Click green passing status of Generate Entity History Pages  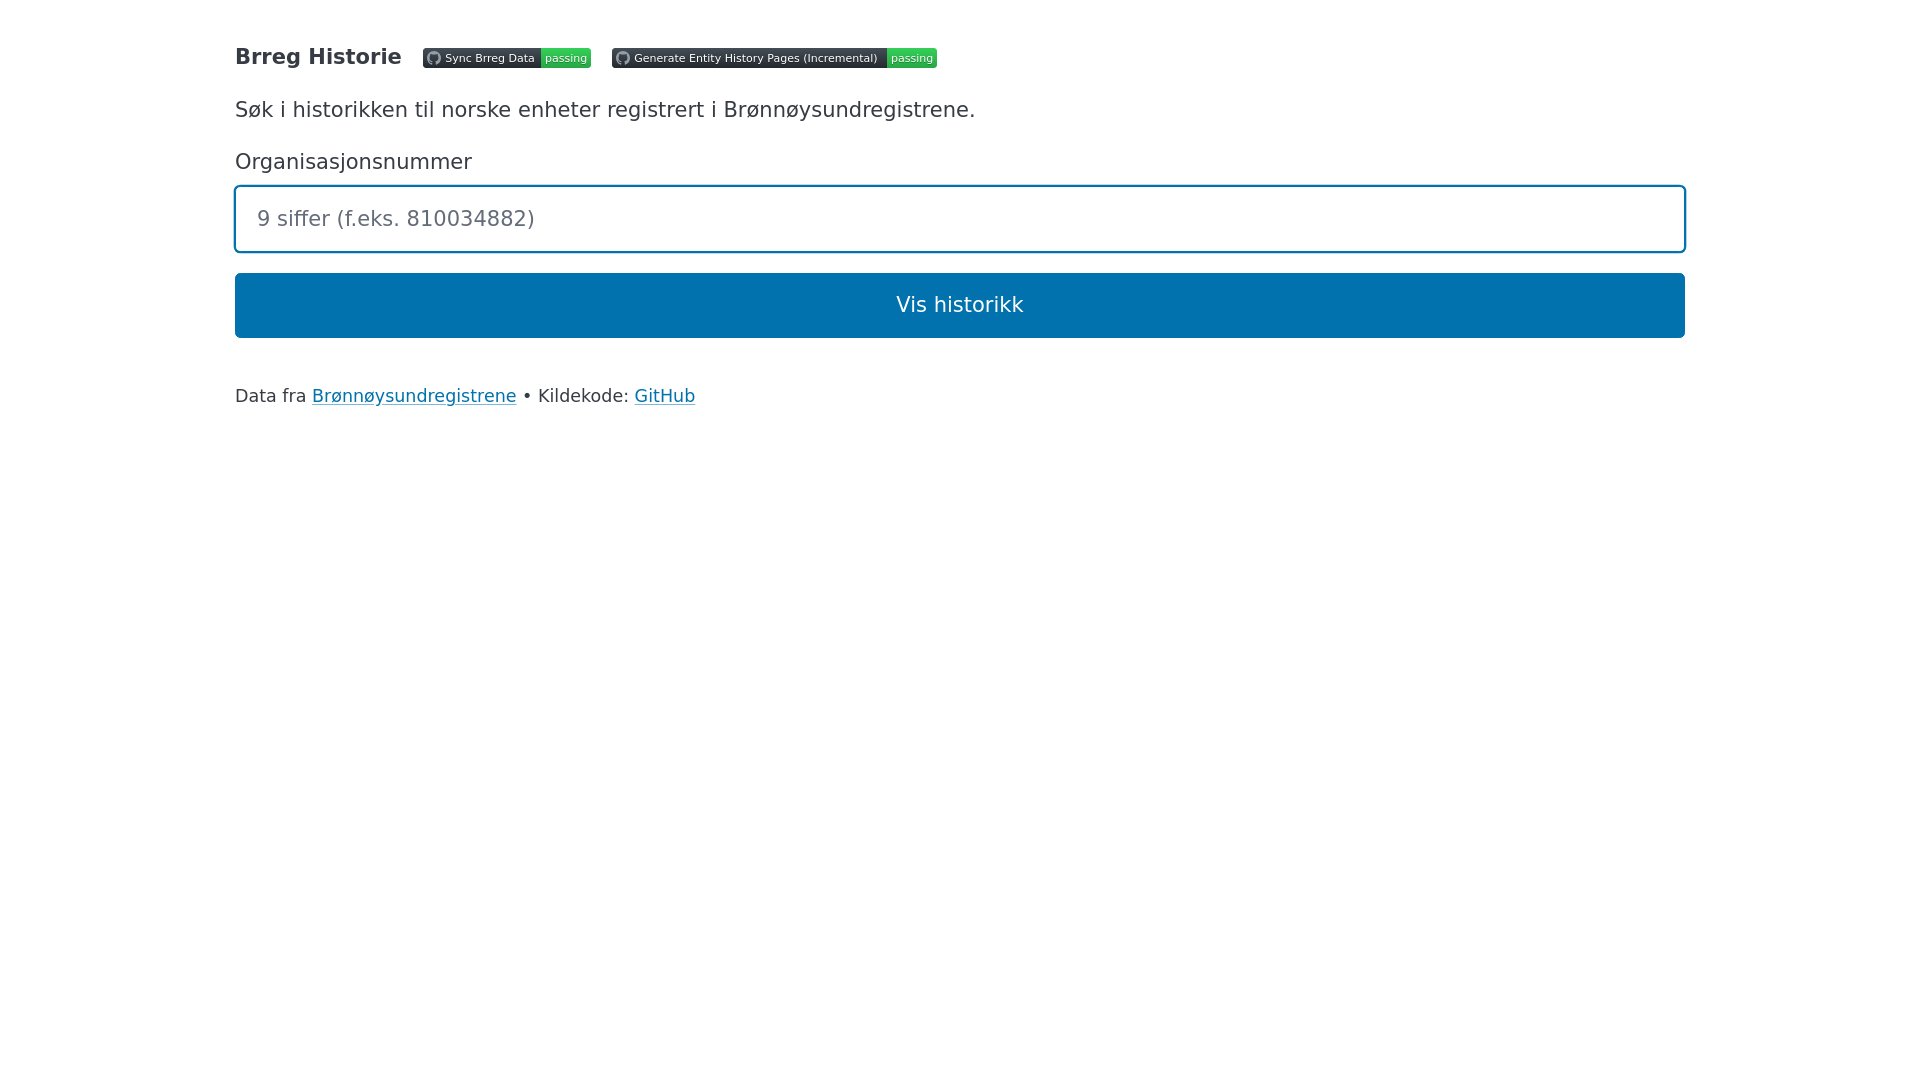pos(911,58)
